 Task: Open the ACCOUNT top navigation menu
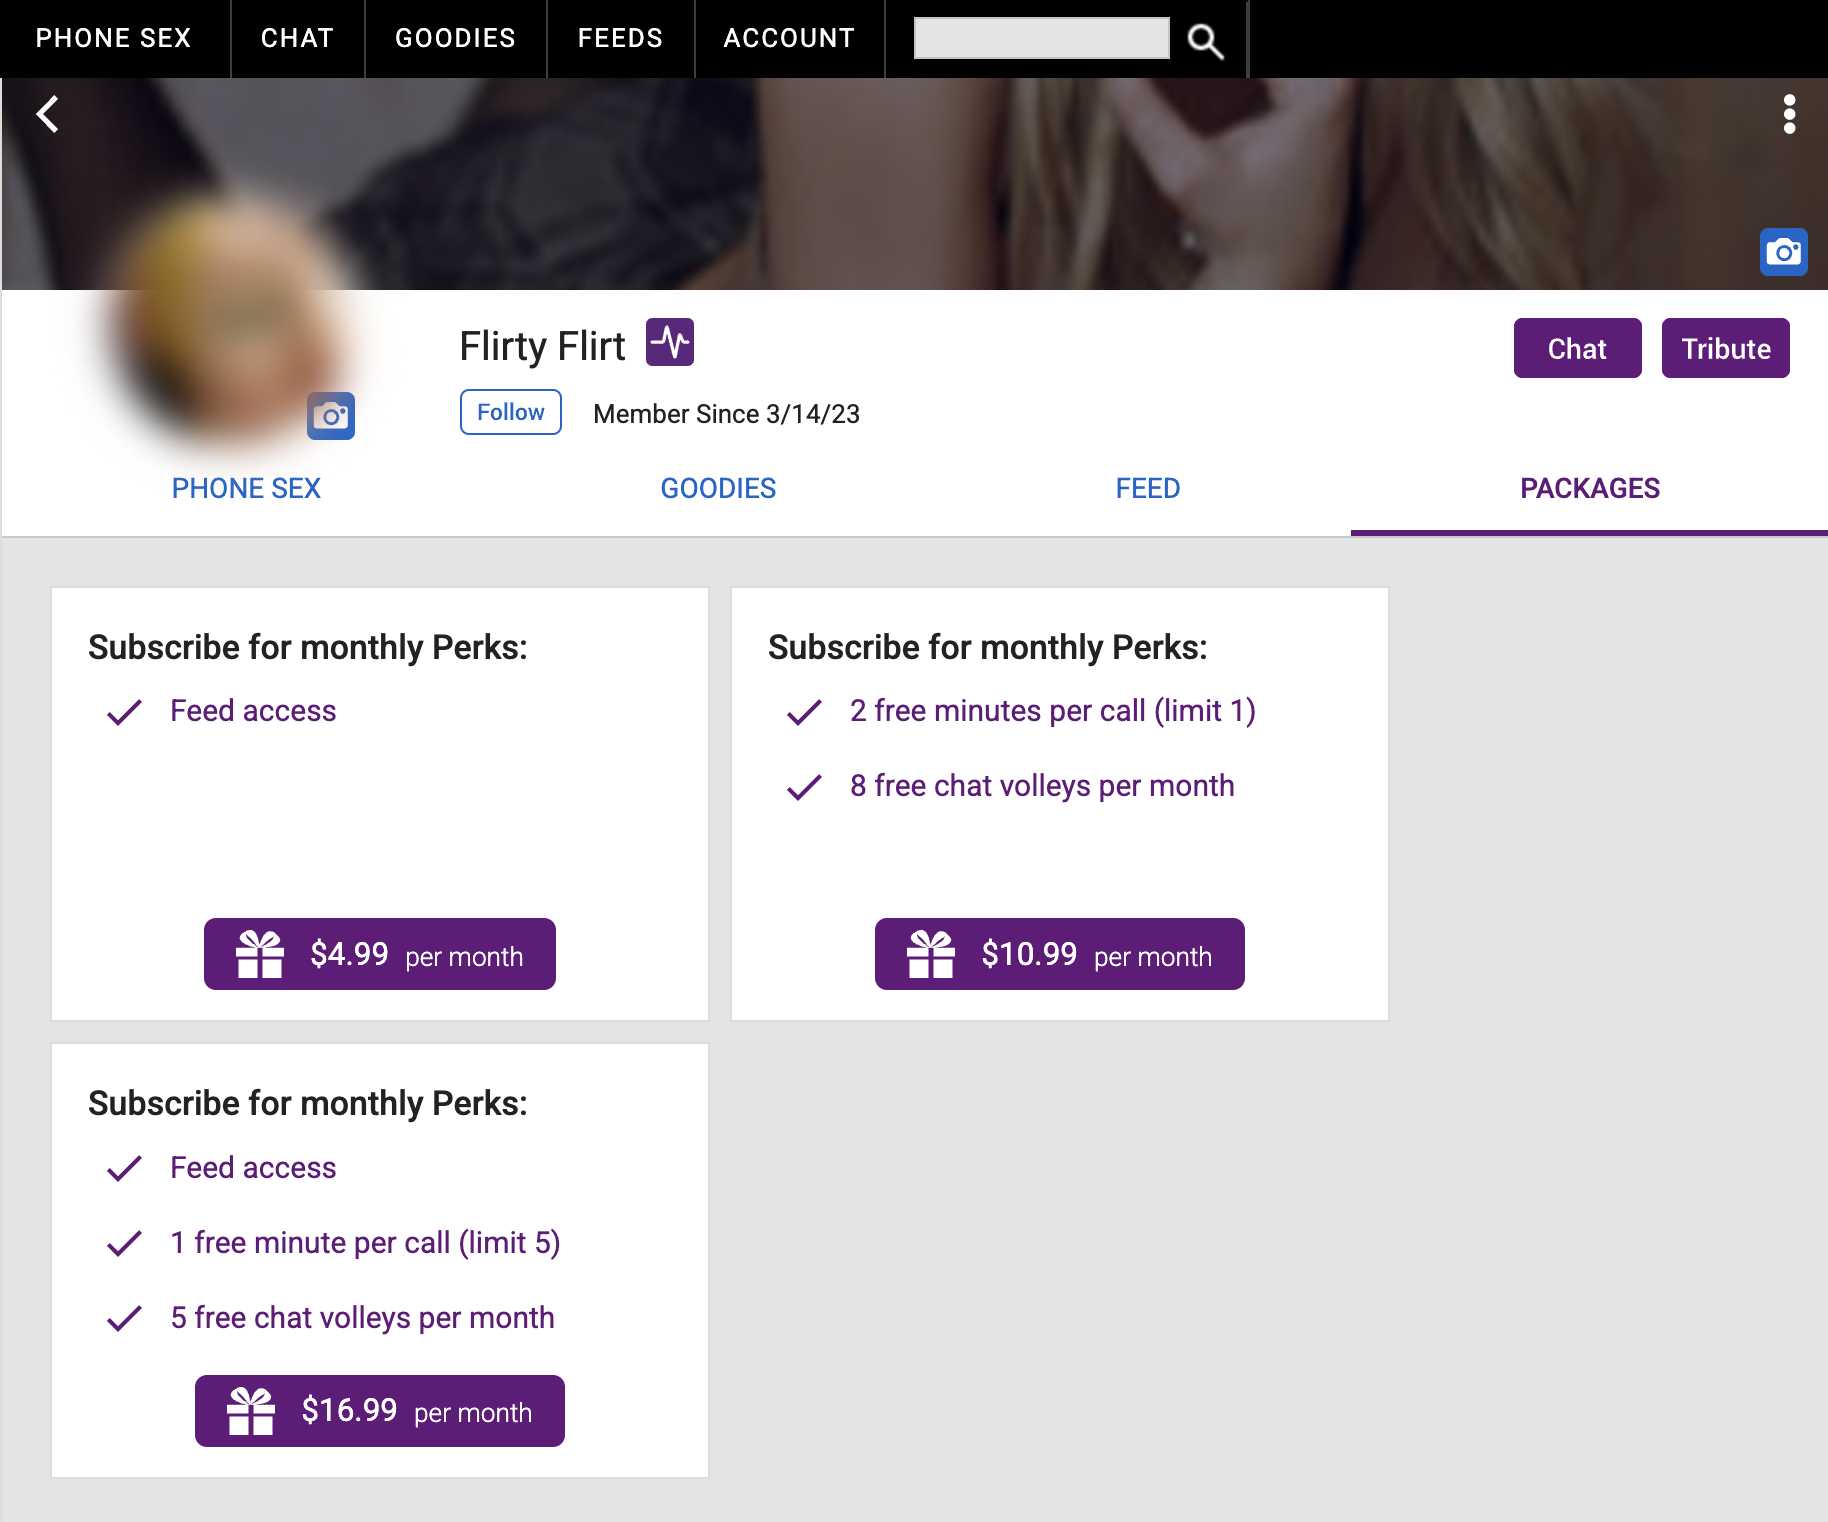[789, 38]
